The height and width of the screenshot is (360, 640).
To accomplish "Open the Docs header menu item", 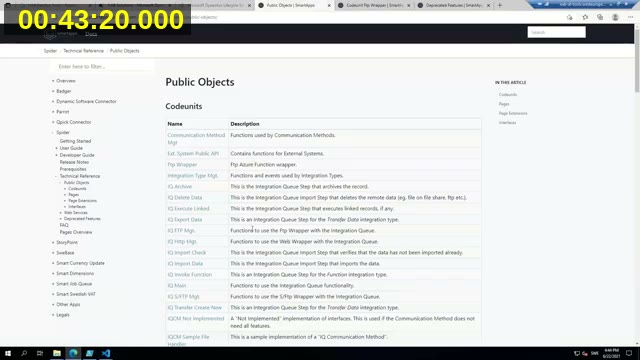I will (x=91, y=33).
